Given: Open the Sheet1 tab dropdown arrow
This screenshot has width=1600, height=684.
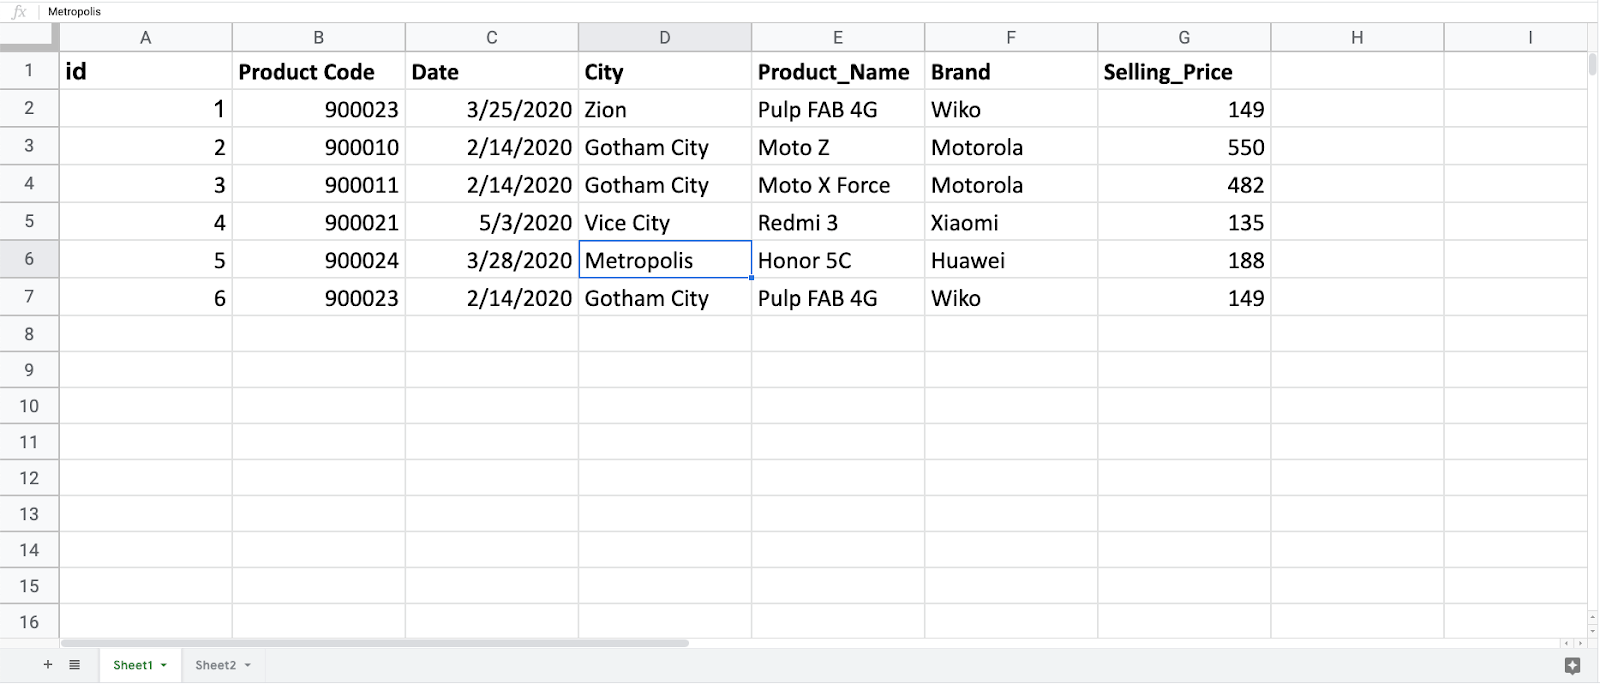Looking at the screenshot, I should (164, 666).
